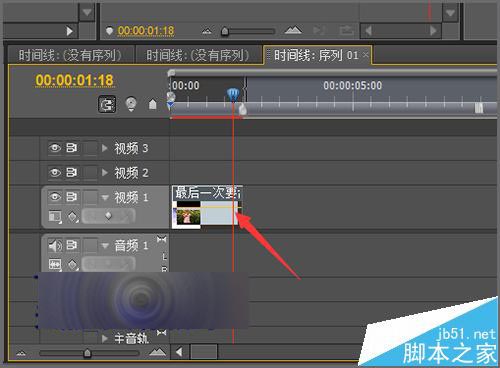Click the work area bar start handle
This screenshot has height=368, width=500.
point(171,97)
